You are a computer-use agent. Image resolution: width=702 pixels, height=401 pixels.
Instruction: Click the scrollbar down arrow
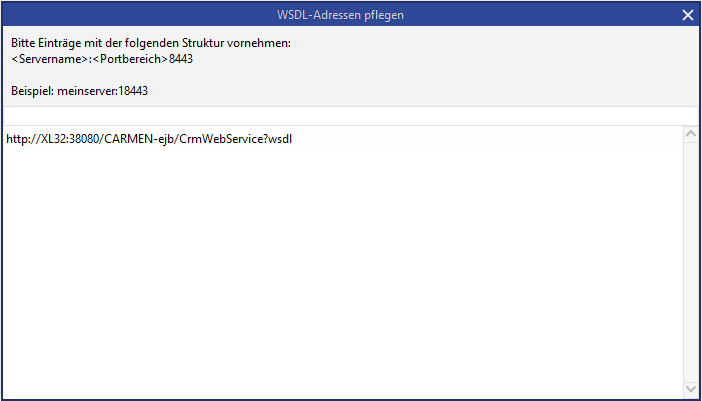pos(690,388)
